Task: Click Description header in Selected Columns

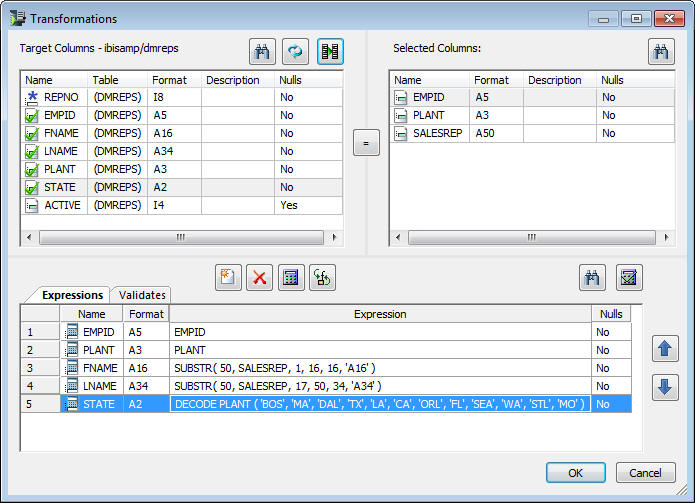Action: click(559, 80)
